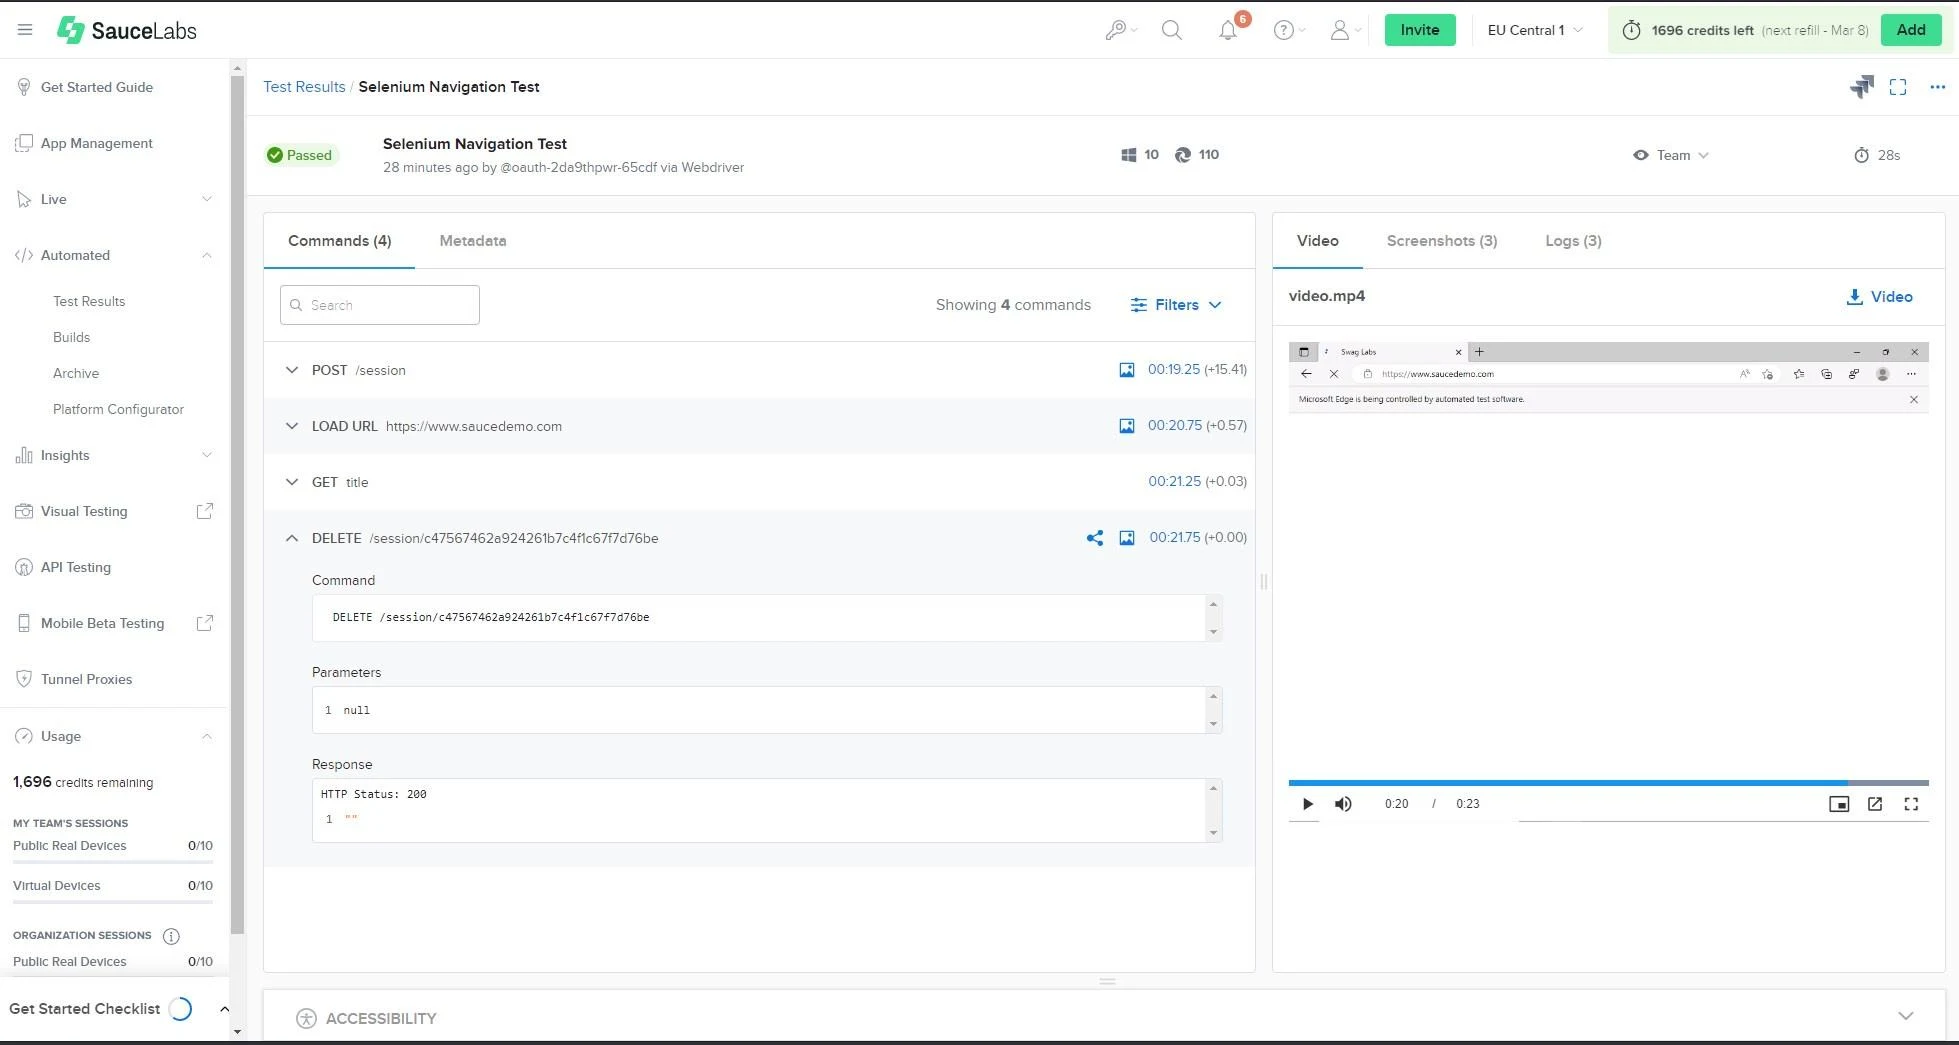
Task: Open the EU Central 1 region dropdown
Action: point(1532,29)
